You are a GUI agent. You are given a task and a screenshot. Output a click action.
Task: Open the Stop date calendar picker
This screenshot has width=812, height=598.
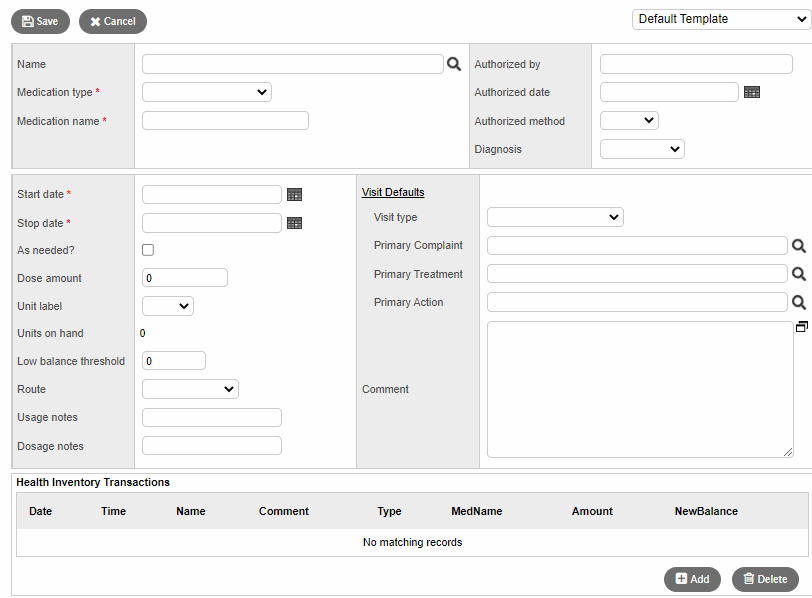(x=294, y=223)
